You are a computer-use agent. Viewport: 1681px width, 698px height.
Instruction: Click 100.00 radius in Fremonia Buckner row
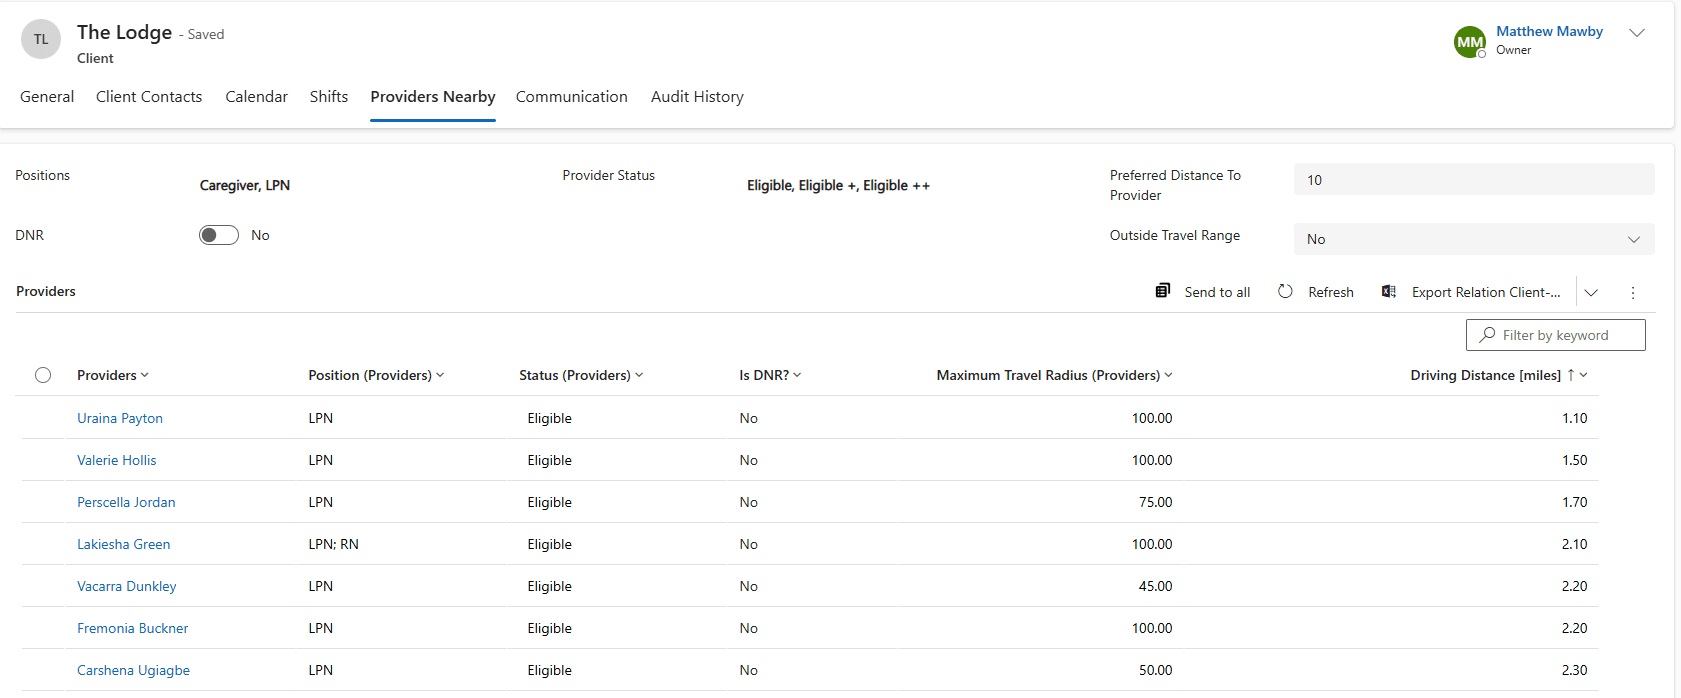[x=1152, y=628]
